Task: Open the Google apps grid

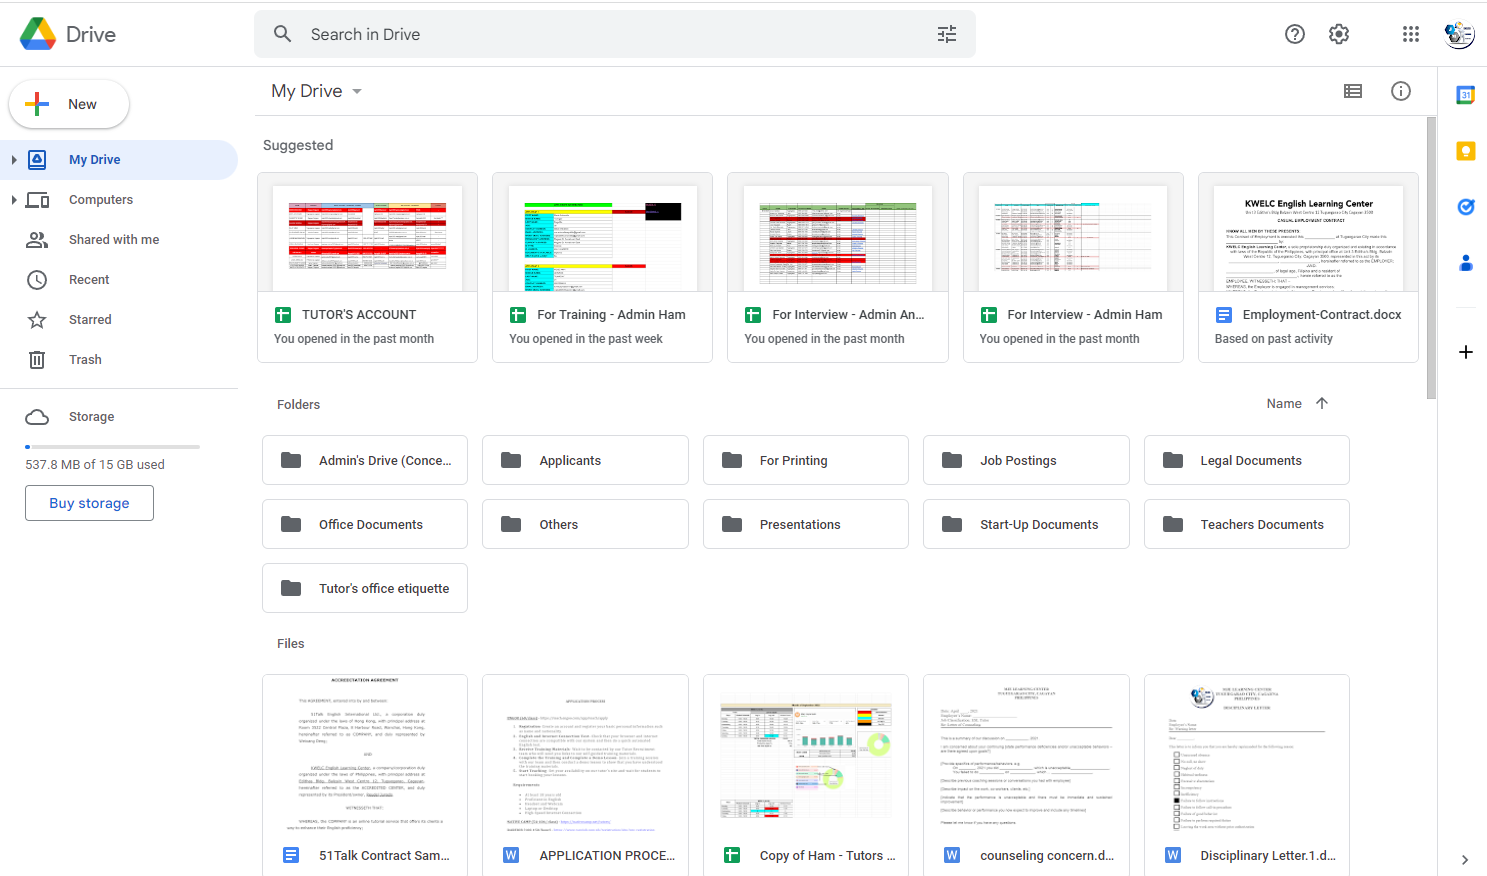Action: coord(1411,34)
